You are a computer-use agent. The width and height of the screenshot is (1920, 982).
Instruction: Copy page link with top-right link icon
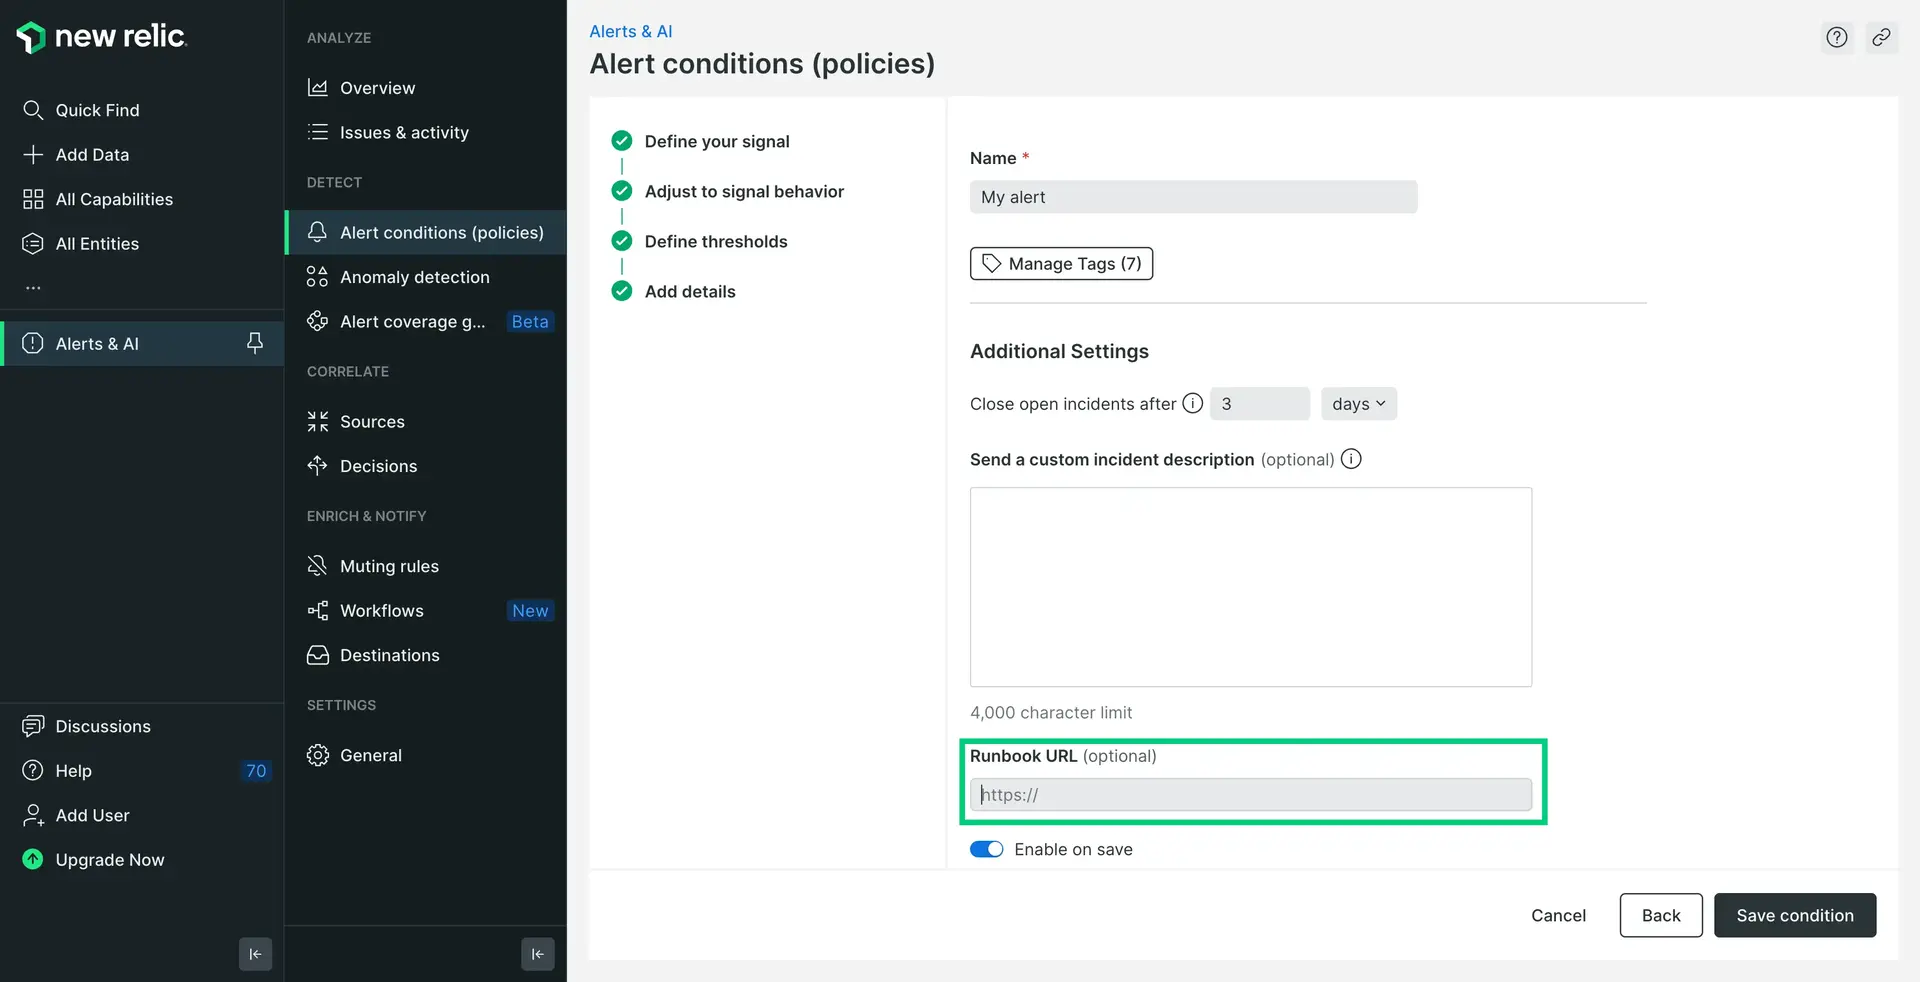(1882, 37)
